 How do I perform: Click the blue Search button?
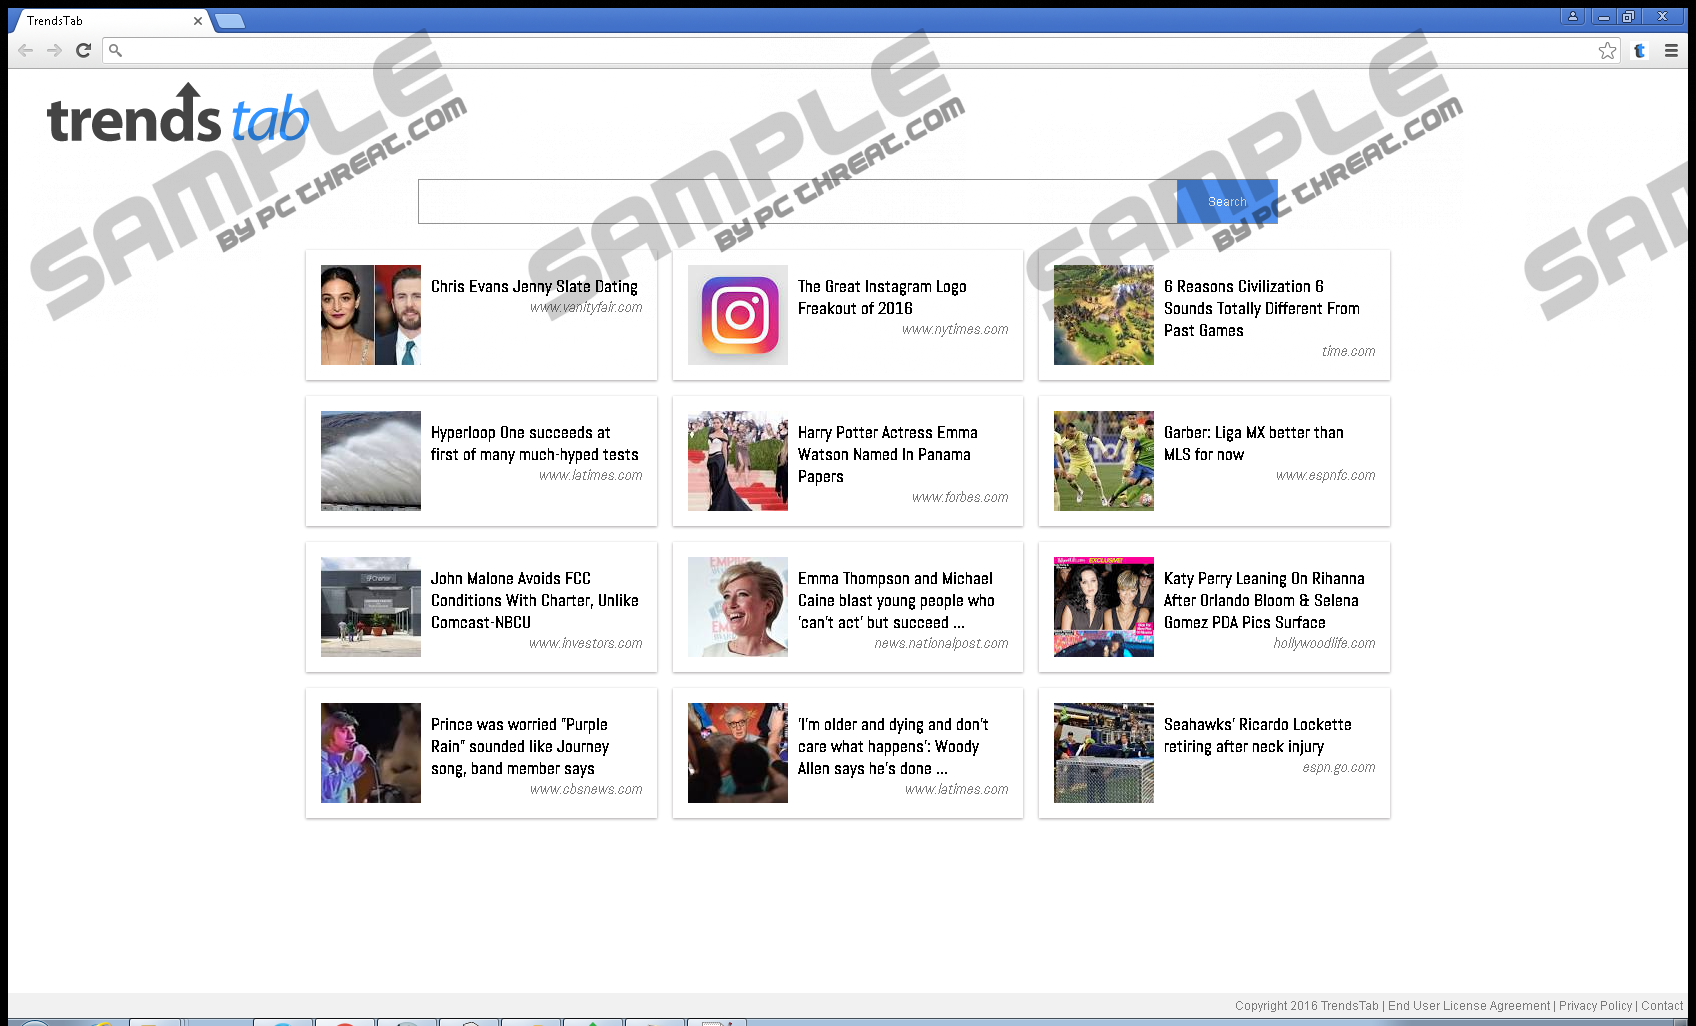coord(1227,202)
